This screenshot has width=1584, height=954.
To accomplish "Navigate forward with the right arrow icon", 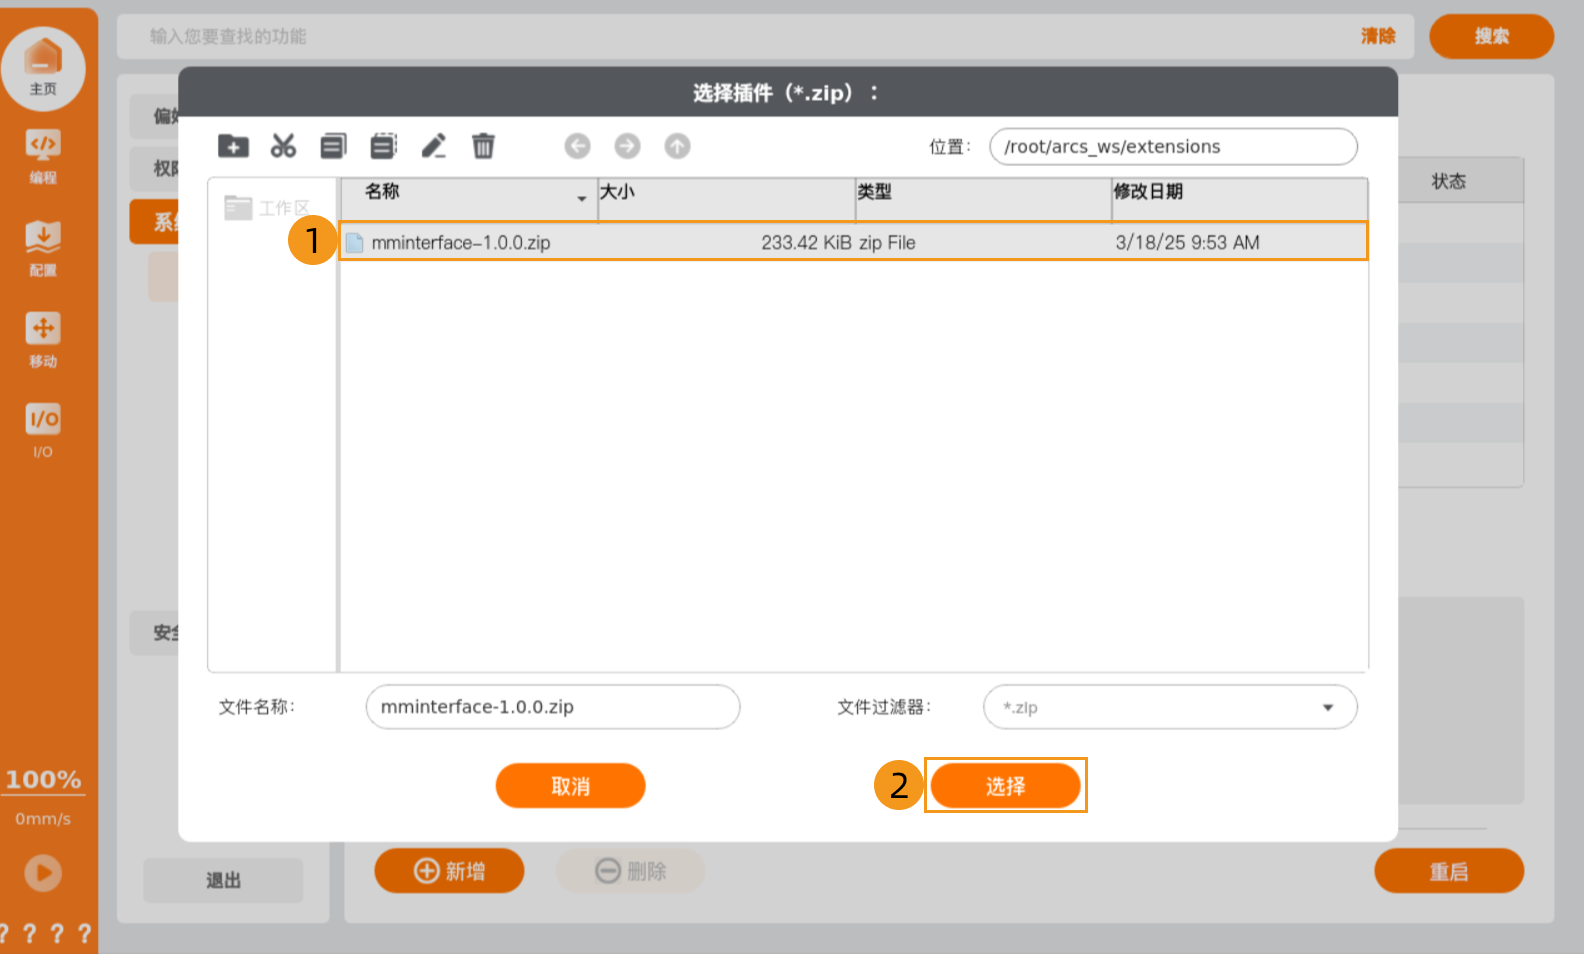I will pos(627,146).
